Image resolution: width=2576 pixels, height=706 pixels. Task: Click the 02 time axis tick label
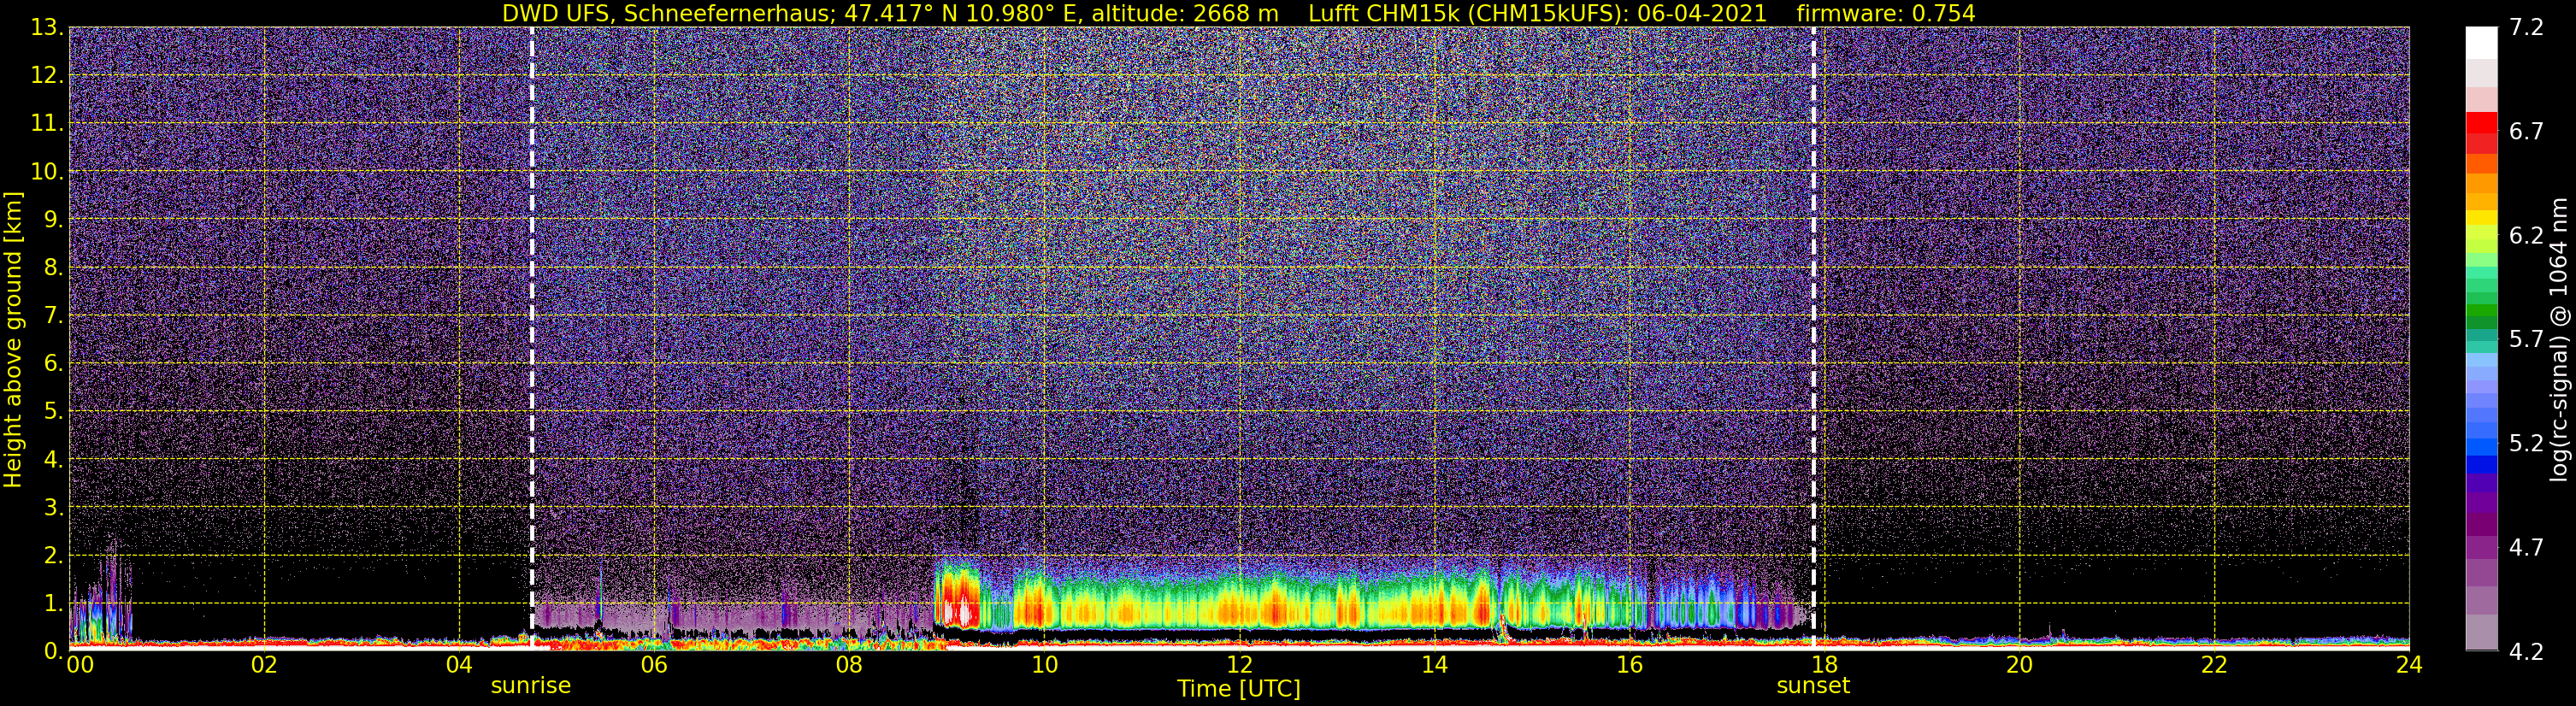[x=264, y=665]
